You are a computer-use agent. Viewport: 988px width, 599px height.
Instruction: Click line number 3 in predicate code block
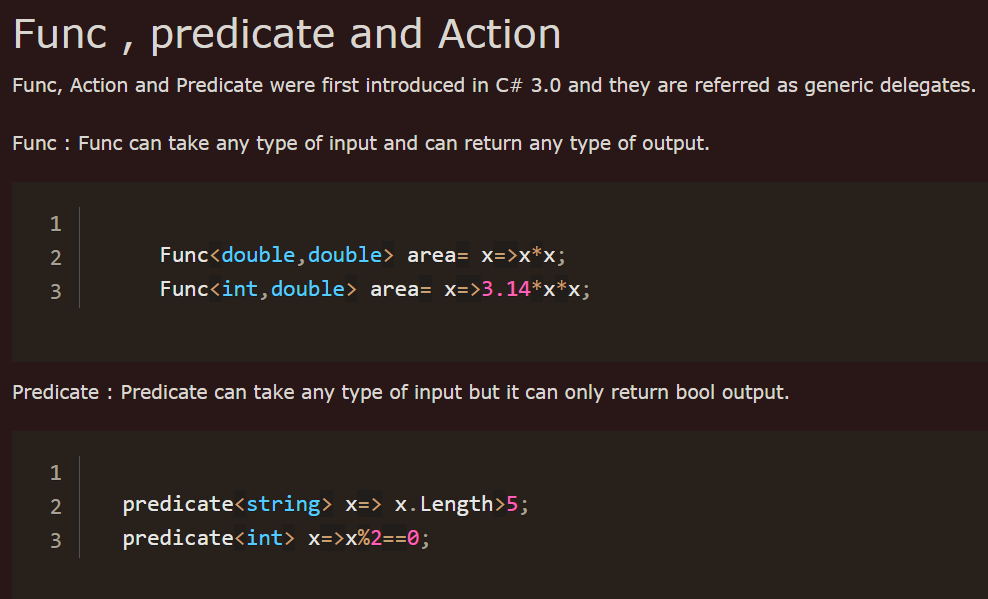click(x=55, y=541)
